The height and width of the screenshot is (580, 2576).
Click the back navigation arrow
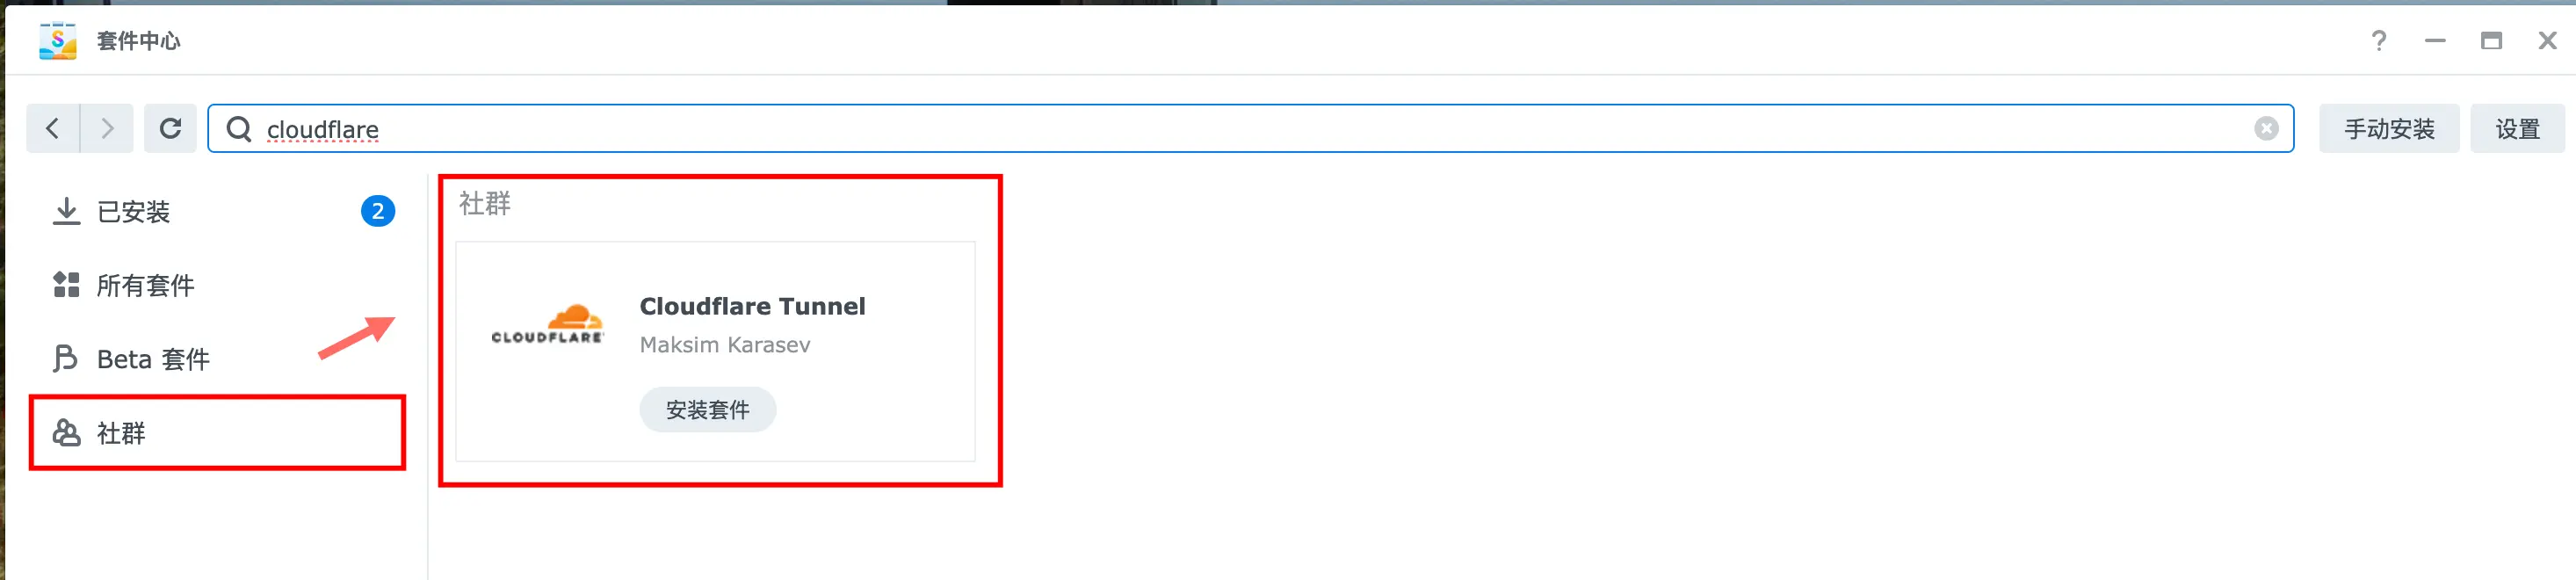[53, 128]
